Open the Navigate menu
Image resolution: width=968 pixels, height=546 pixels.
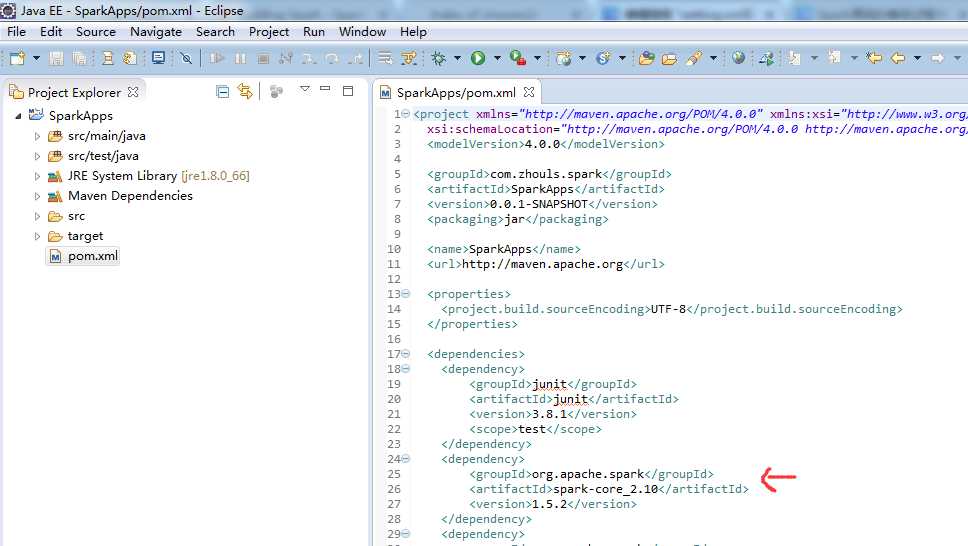(156, 32)
